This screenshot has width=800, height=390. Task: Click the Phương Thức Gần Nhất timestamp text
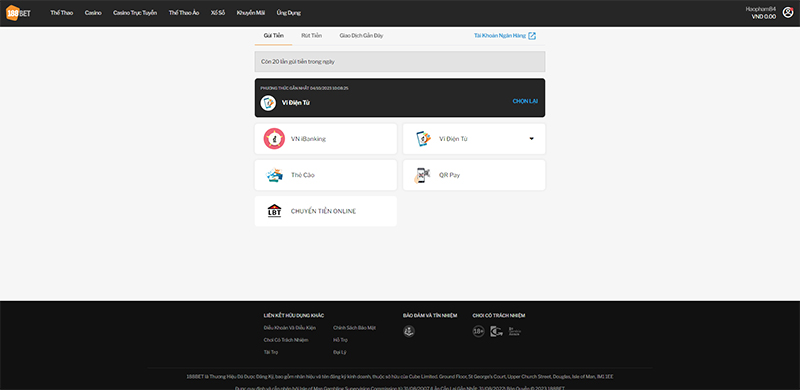[x=305, y=88]
